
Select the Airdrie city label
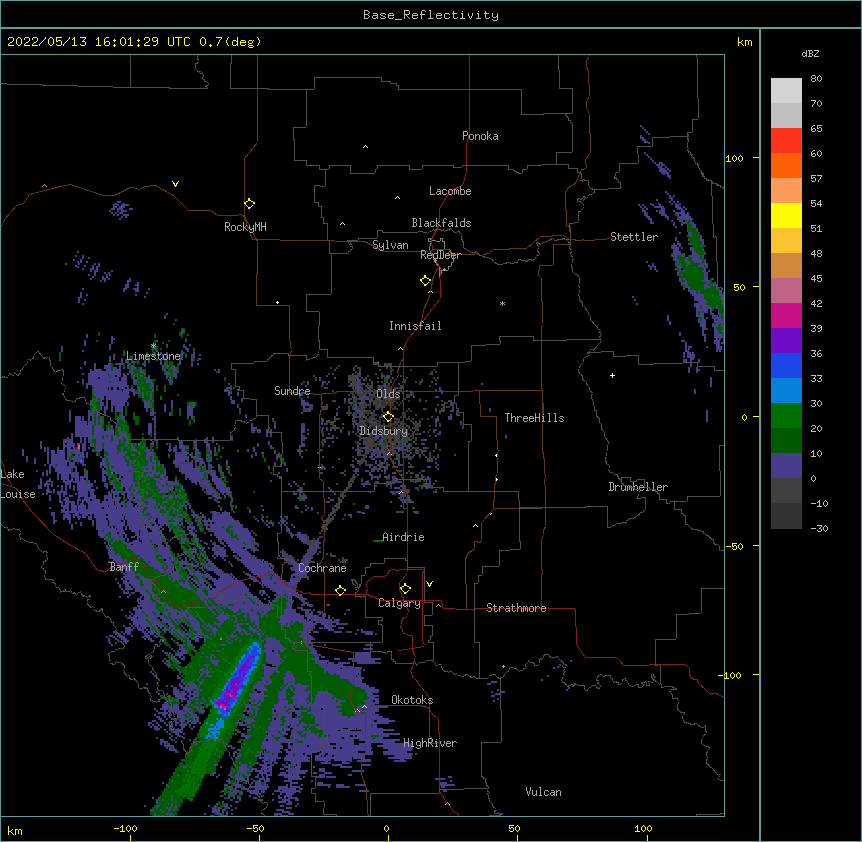403,537
